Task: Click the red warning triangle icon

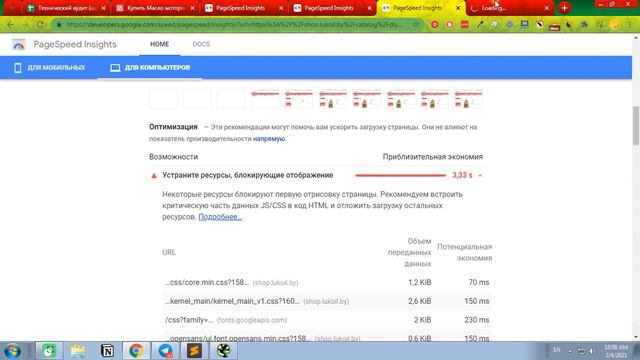Action: tap(154, 176)
